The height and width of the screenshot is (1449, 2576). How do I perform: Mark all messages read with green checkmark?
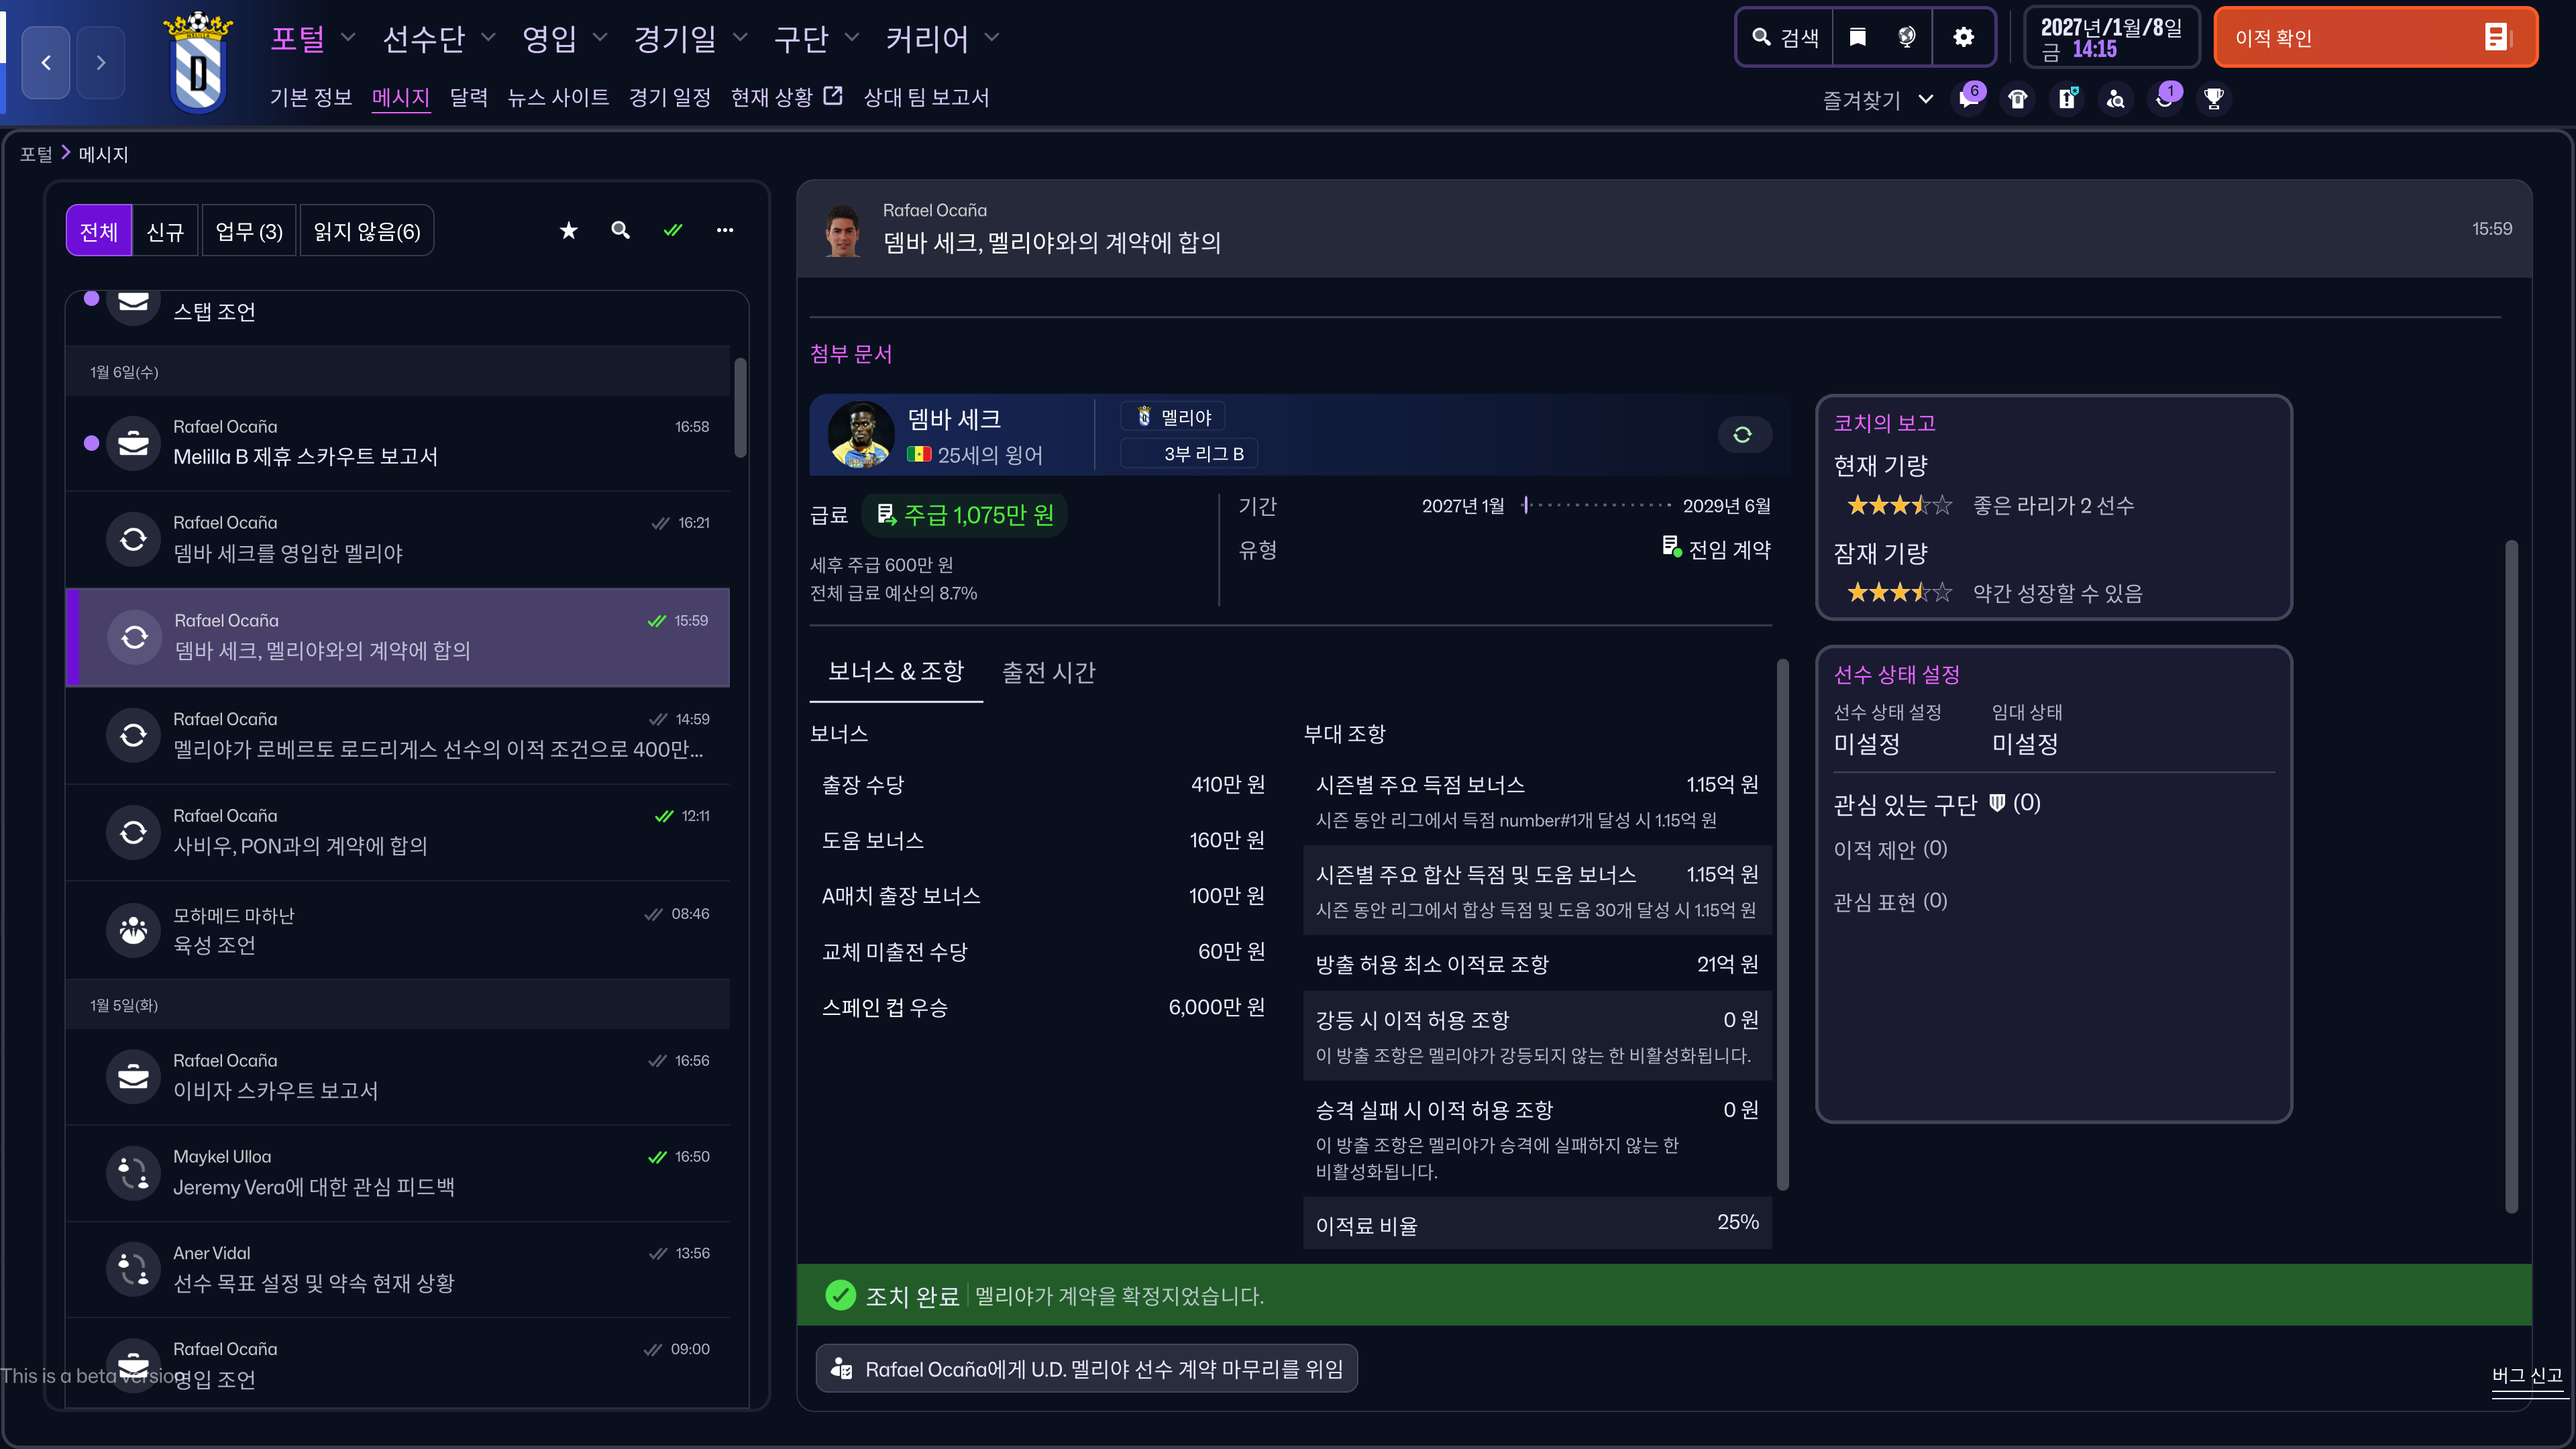click(x=673, y=231)
